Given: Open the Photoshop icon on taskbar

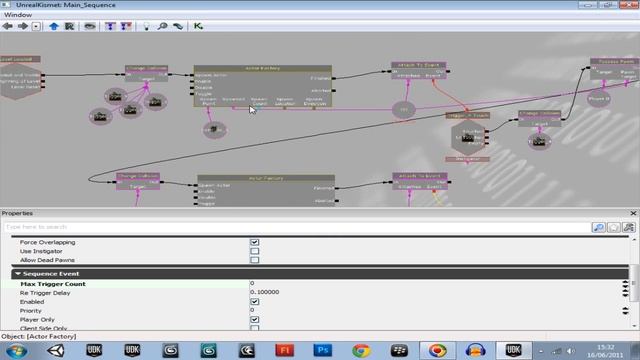Looking at the screenshot, I should [322, 351].
